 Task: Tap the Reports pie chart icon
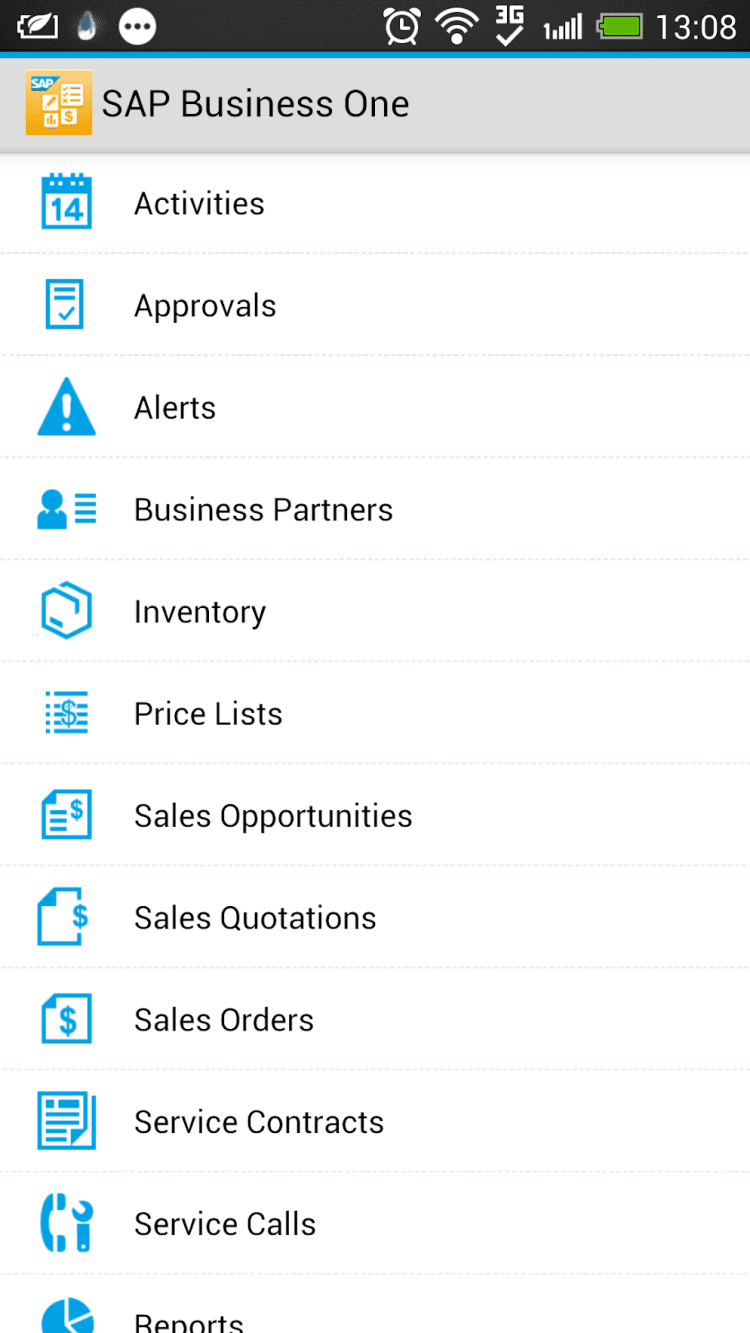tap(66, 1314)
